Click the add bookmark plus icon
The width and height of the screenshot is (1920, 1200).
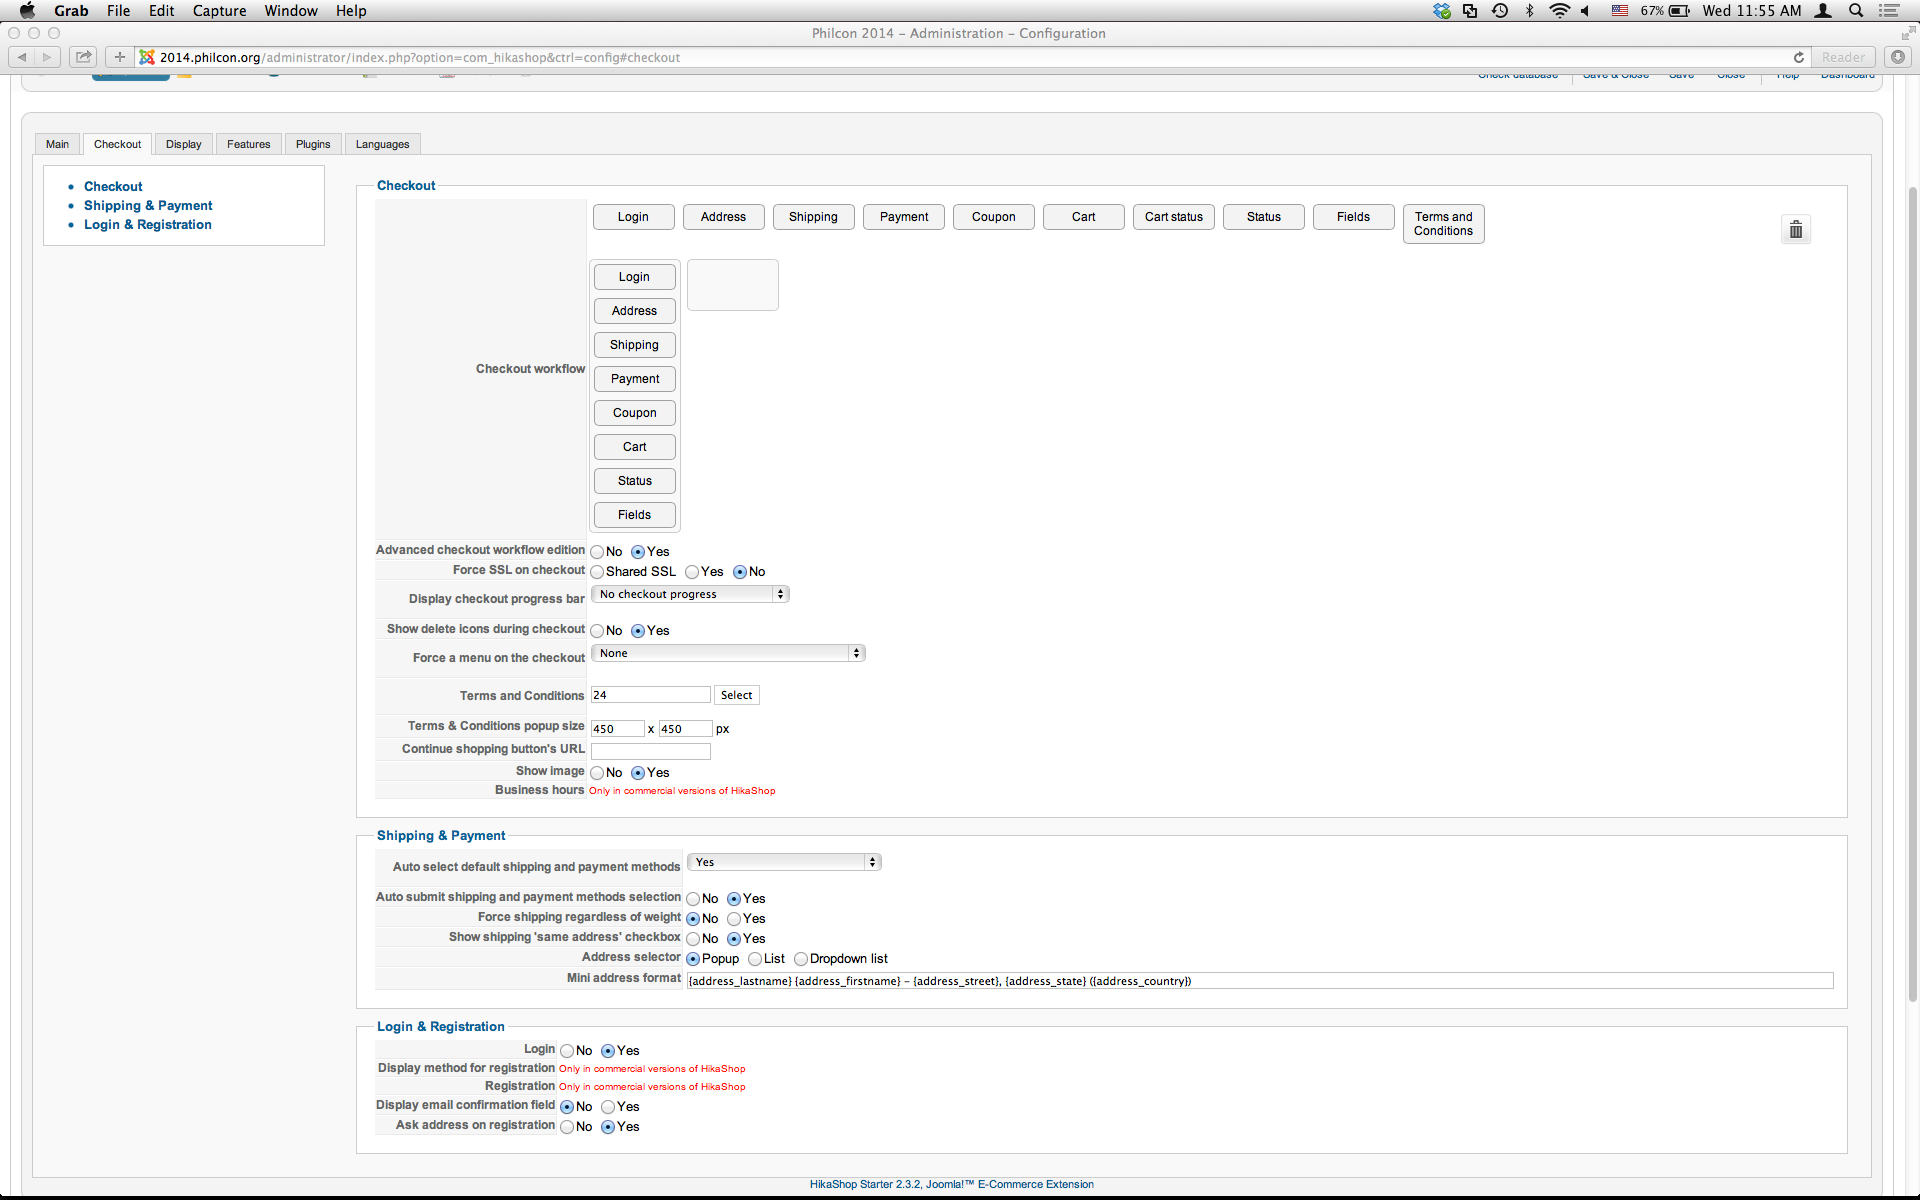[119, 57]
